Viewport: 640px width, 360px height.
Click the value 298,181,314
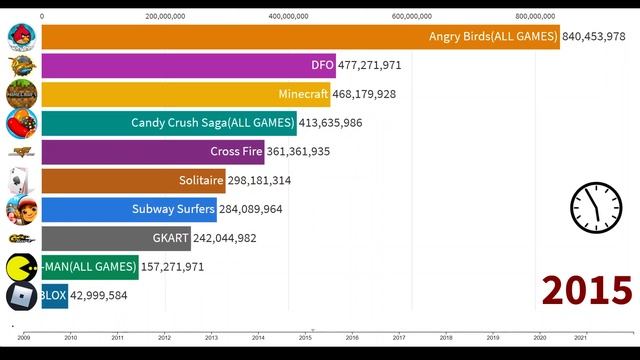pos(259,180)
